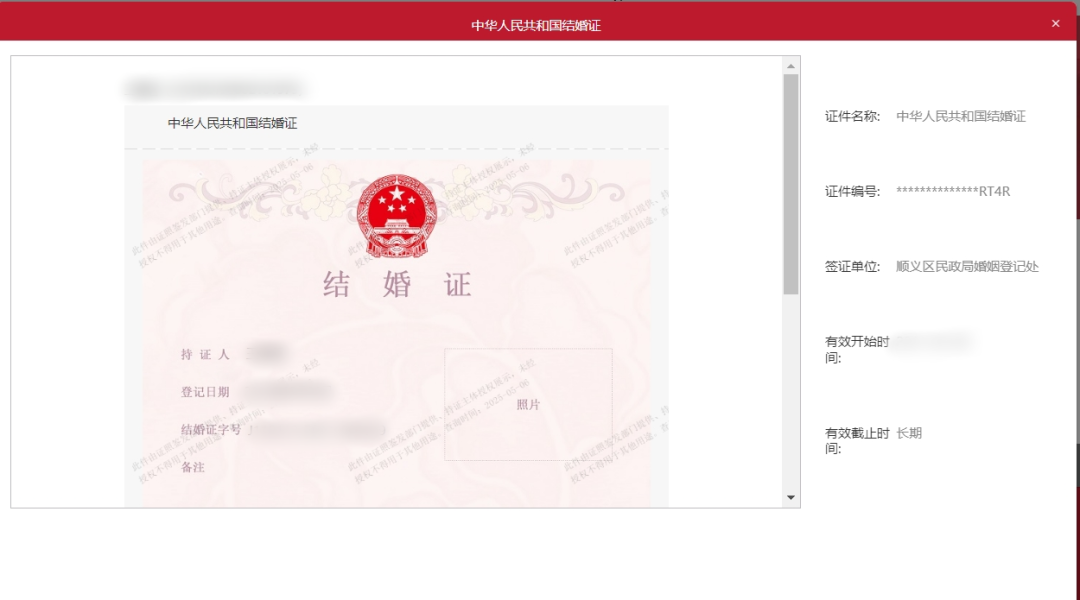Select the 持证人 field label
The width and height of the screenshot is (1080, 600).
click(205, 354)
